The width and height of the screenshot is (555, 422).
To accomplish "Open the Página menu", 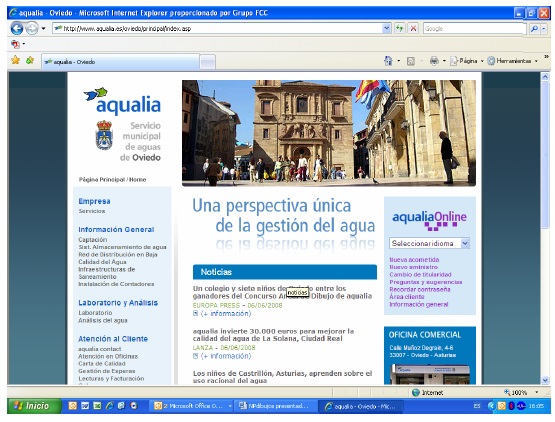I will click(x=467, y=61).
